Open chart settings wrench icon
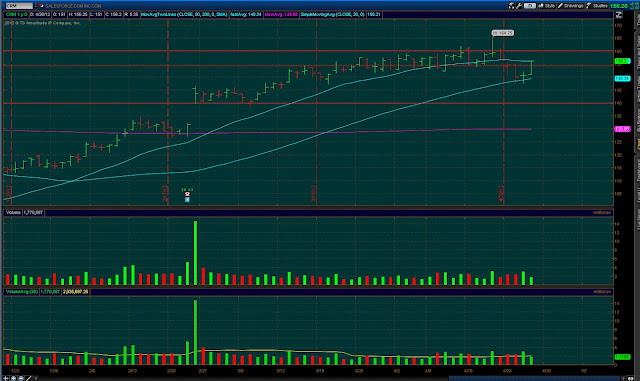Image resolution: width=640 pixels, height=381 pixels. point(519,6)
